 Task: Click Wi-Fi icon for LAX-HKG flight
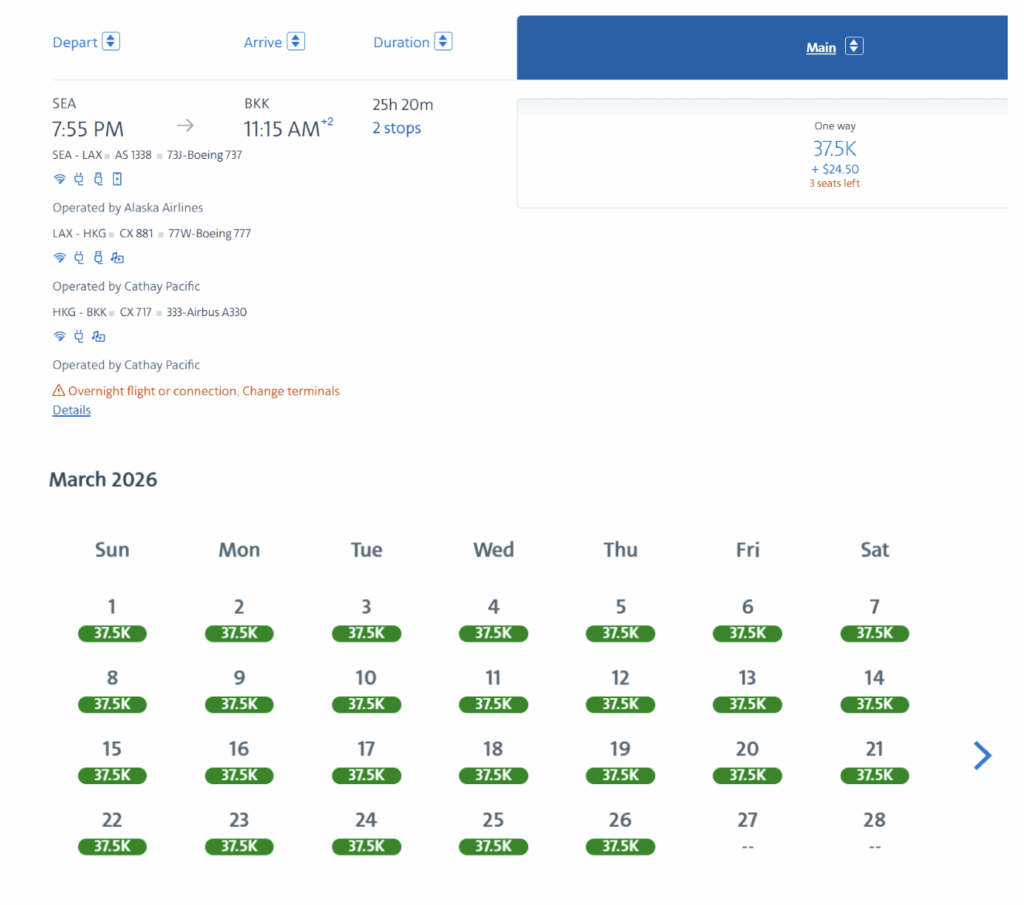click(59, 258)
